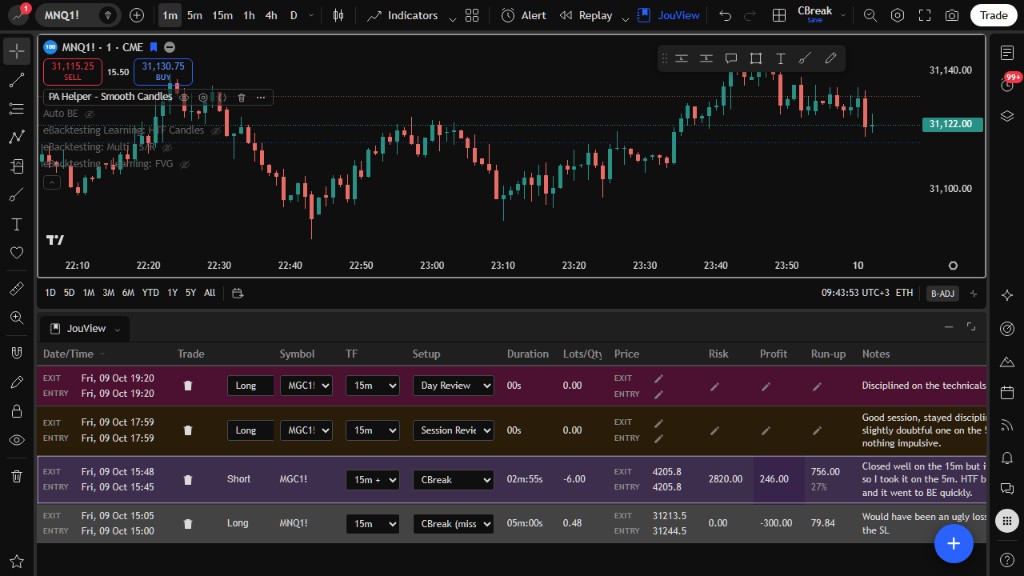Viewport: 1024px width, 576px height.
Task: Show the Auto BE indicator
Action: point(89,114)
